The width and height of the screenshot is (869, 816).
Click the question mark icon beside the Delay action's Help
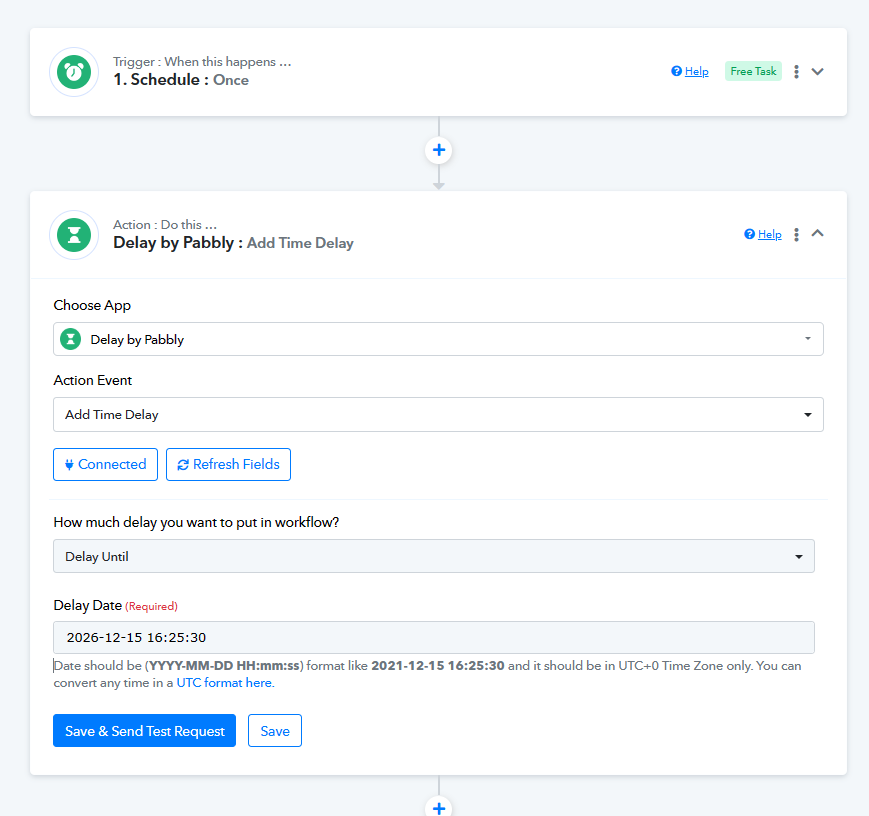(749, 234)
